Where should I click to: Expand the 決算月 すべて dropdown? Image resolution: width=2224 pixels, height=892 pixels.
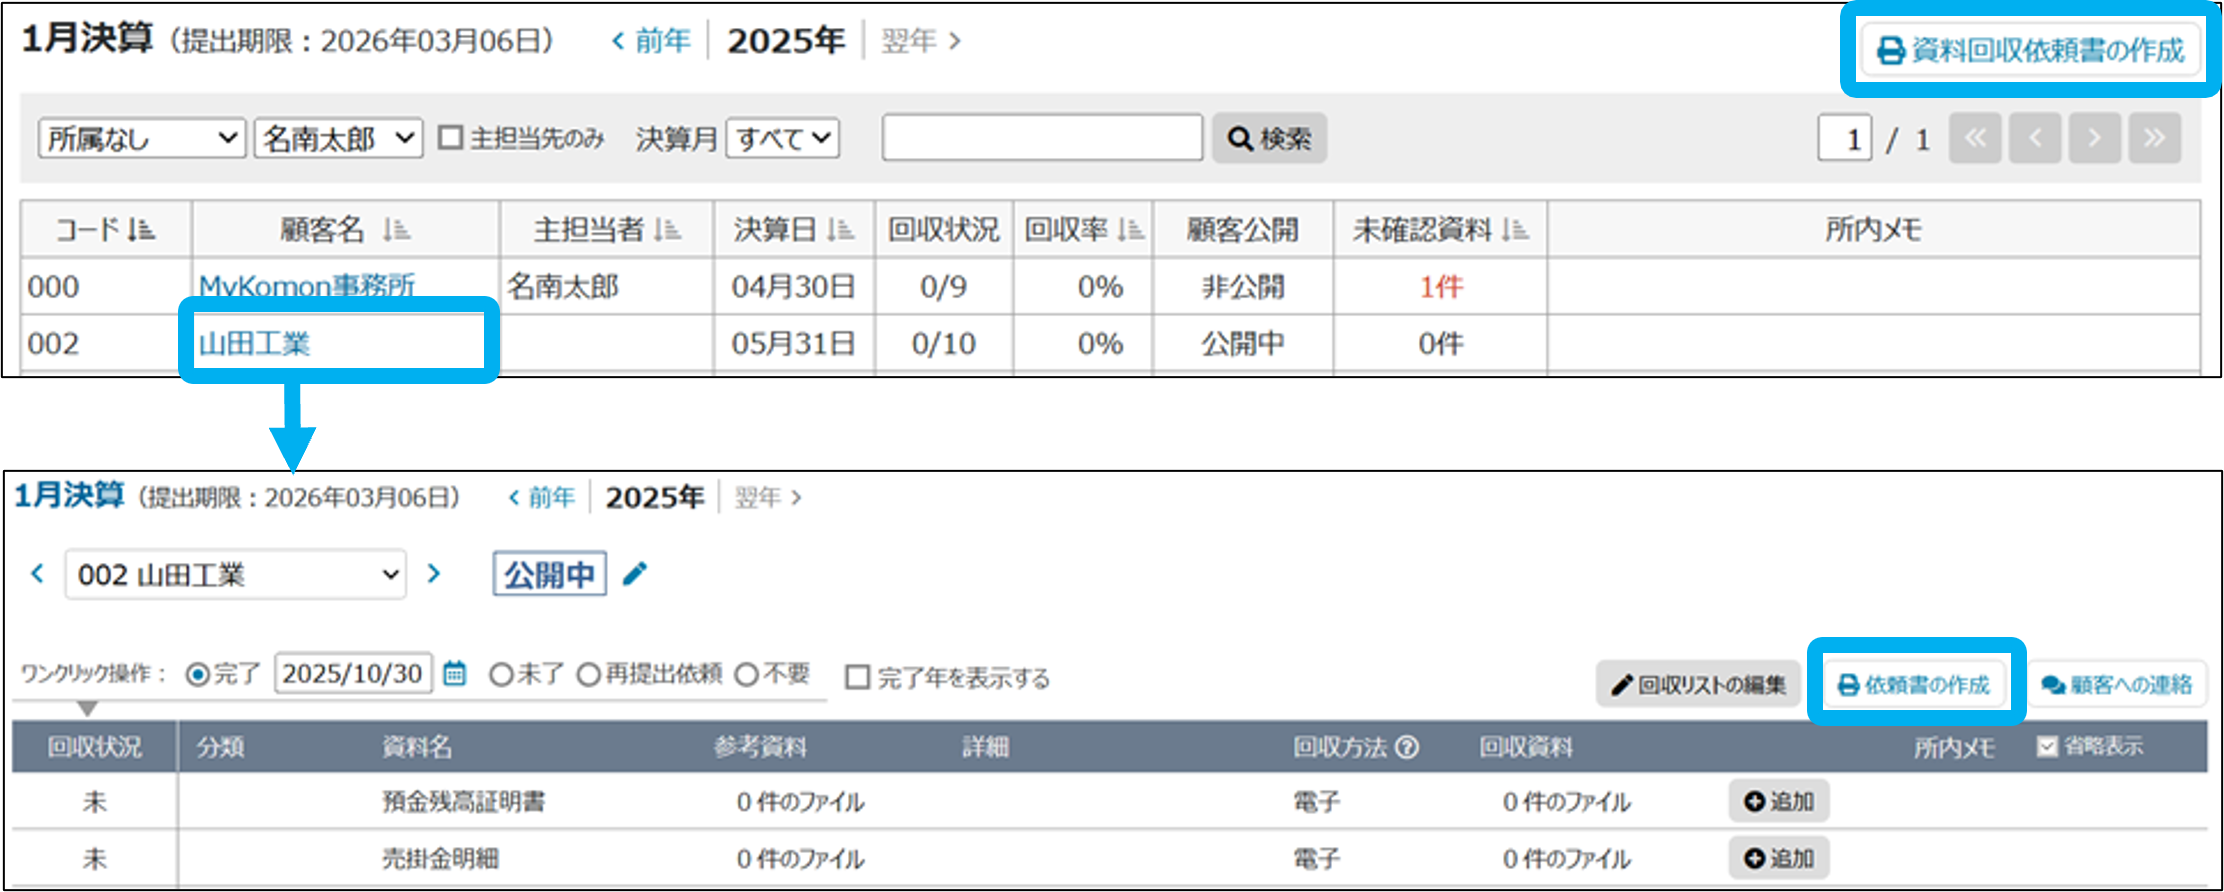click(783, 138)
